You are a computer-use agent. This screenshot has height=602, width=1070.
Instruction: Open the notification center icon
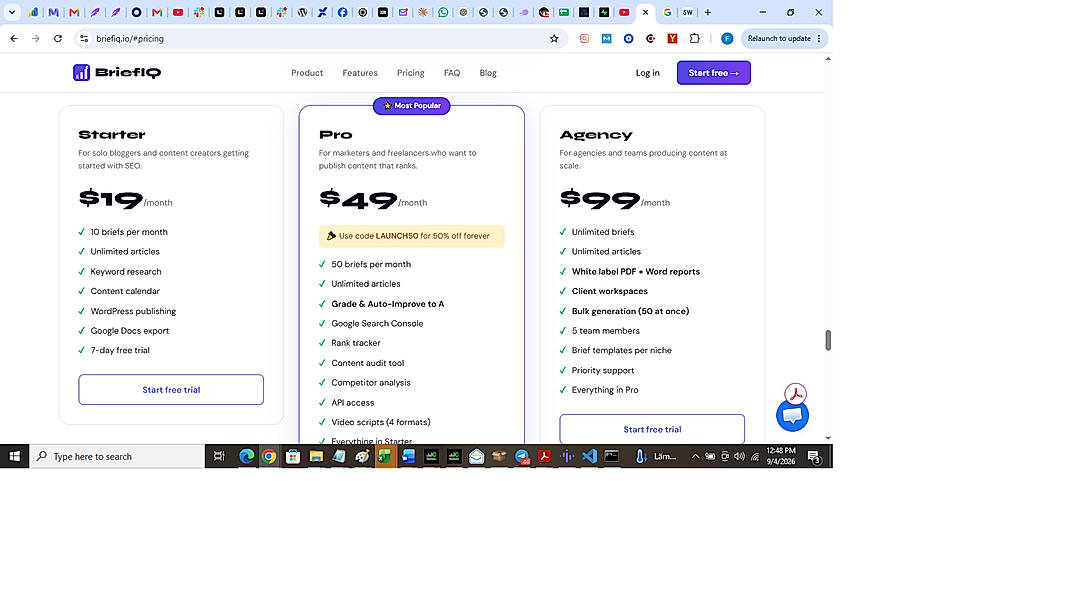coord(814,456)
